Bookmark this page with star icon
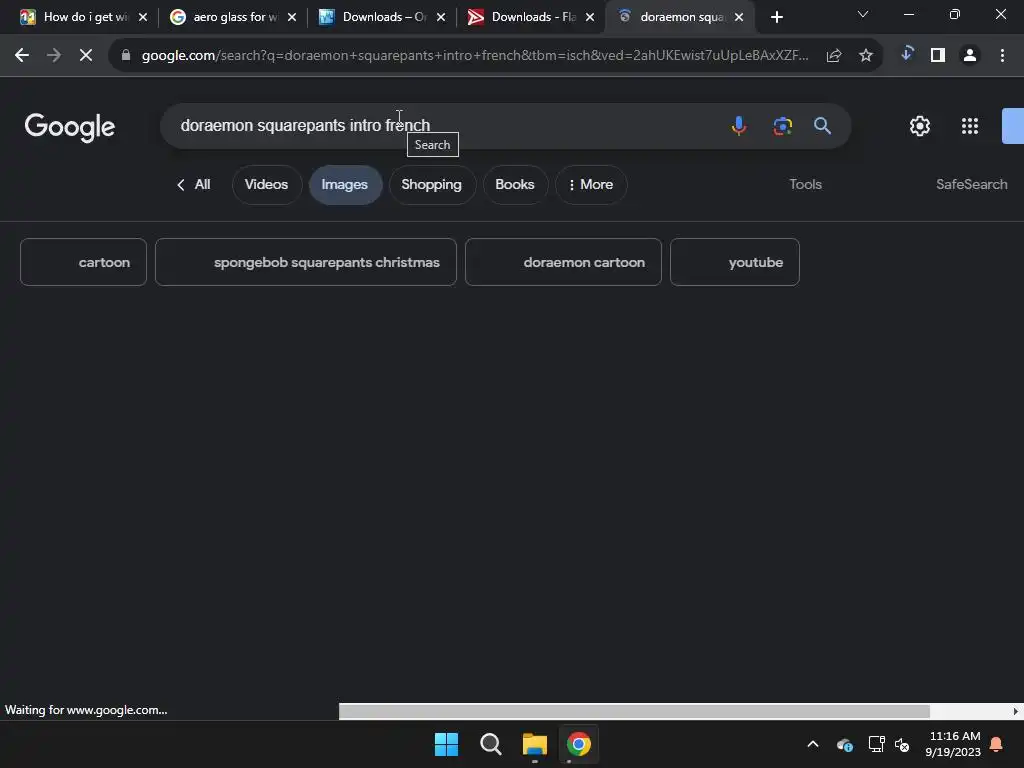The image size is (1024, 768). coord(865,56)
